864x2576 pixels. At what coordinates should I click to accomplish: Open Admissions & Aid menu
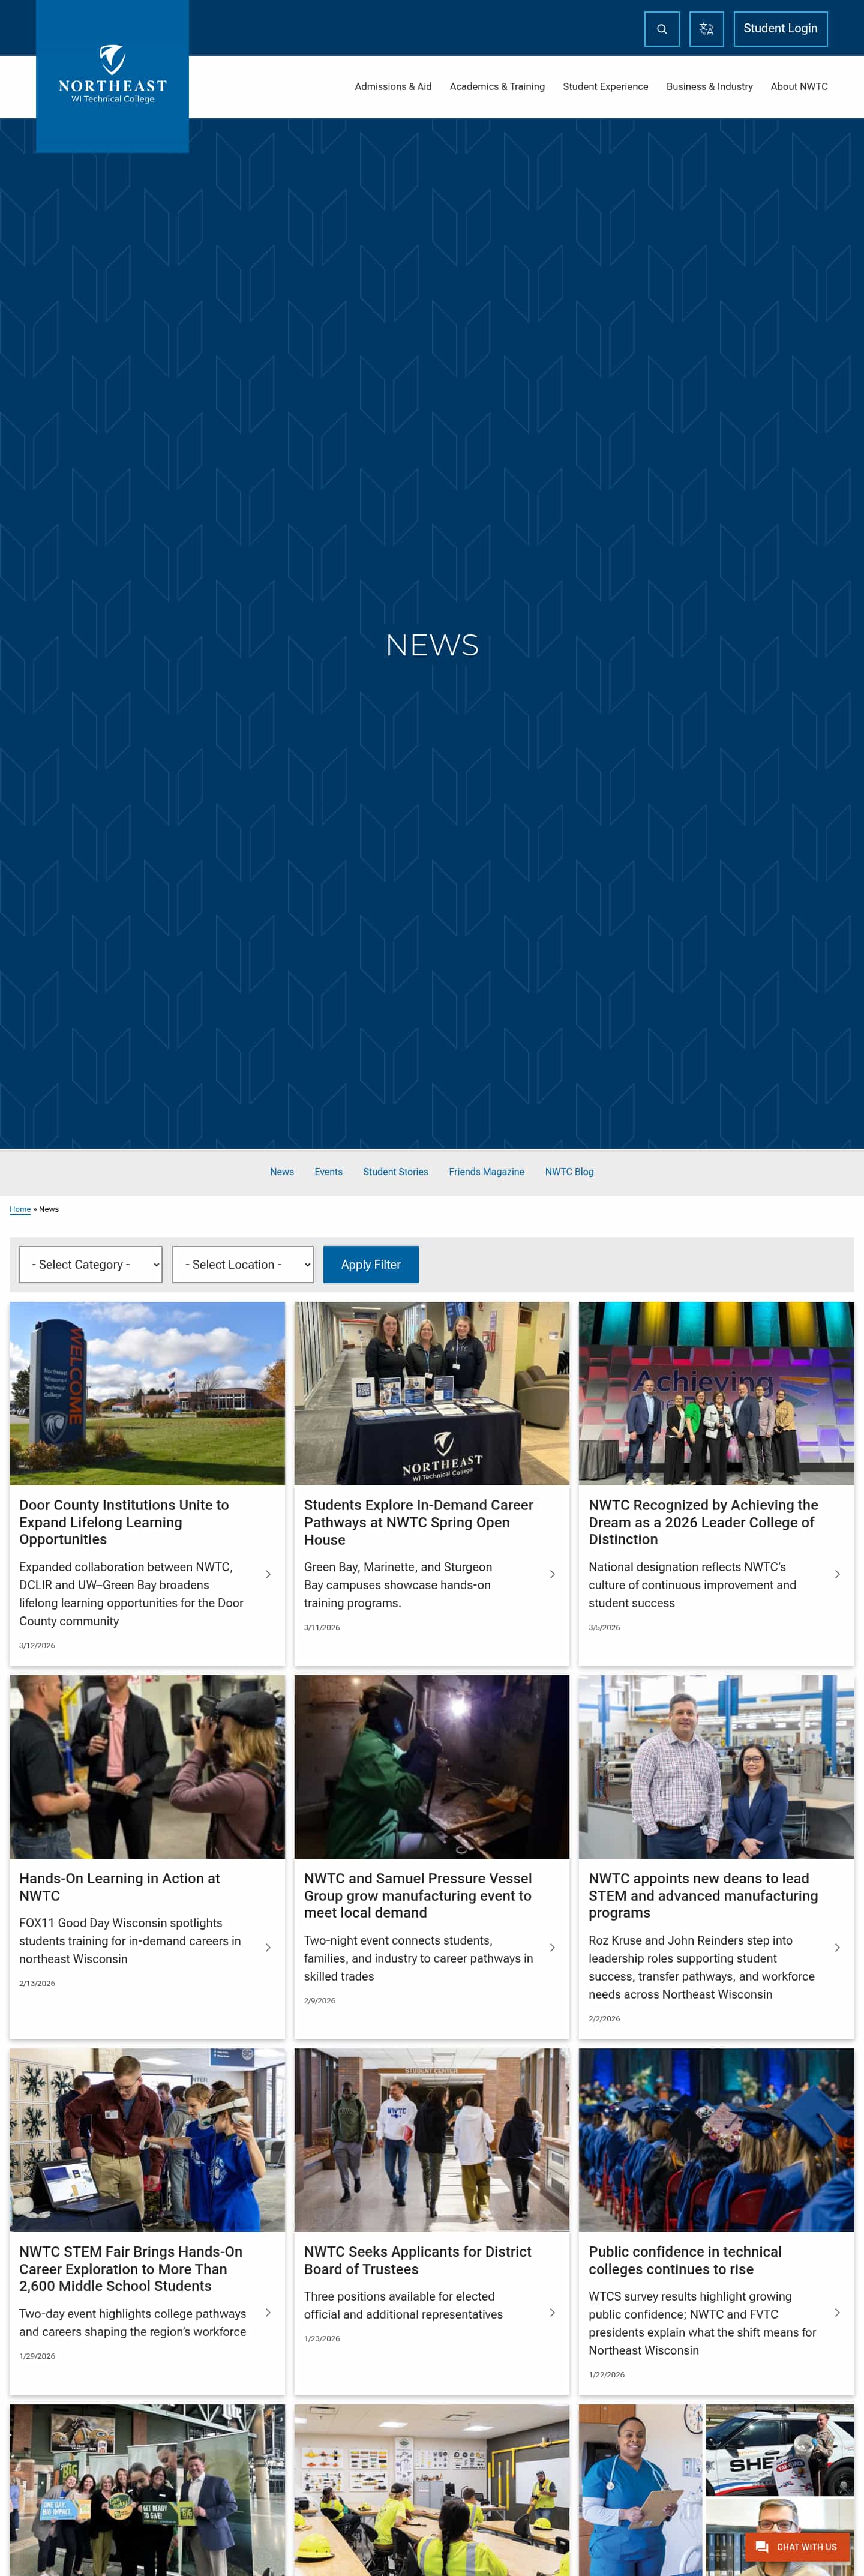click(x=393, y=87)
